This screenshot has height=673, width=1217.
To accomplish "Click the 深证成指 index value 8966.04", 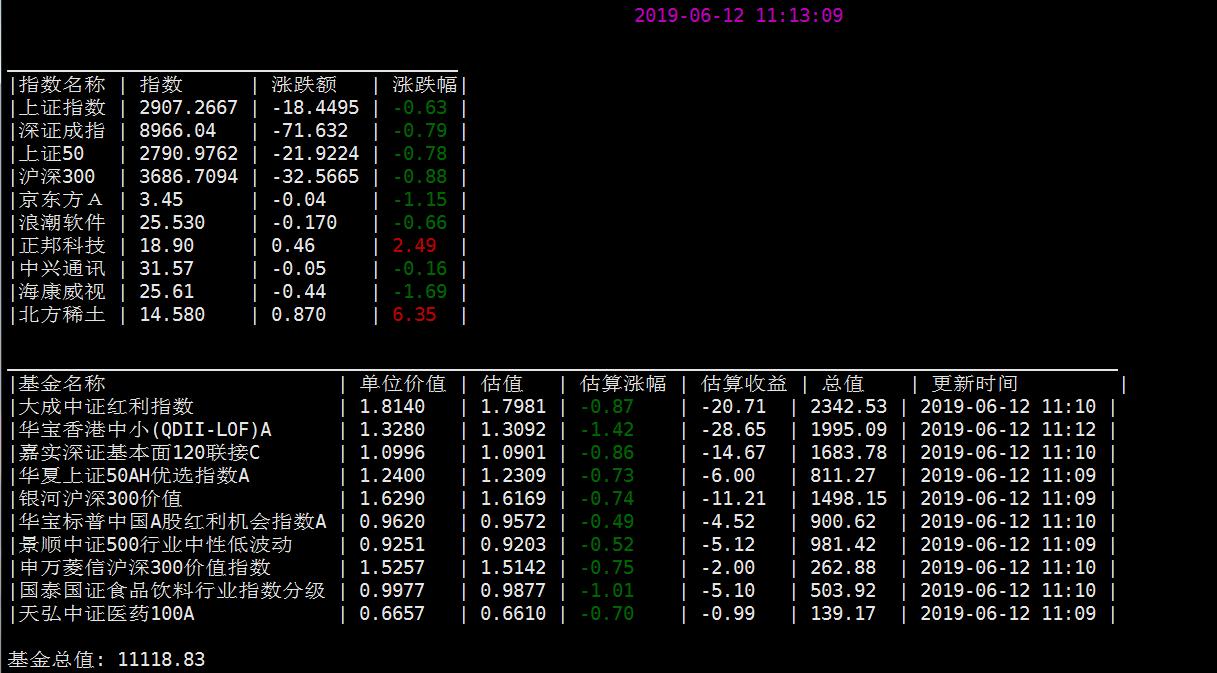I will [178, 131].
